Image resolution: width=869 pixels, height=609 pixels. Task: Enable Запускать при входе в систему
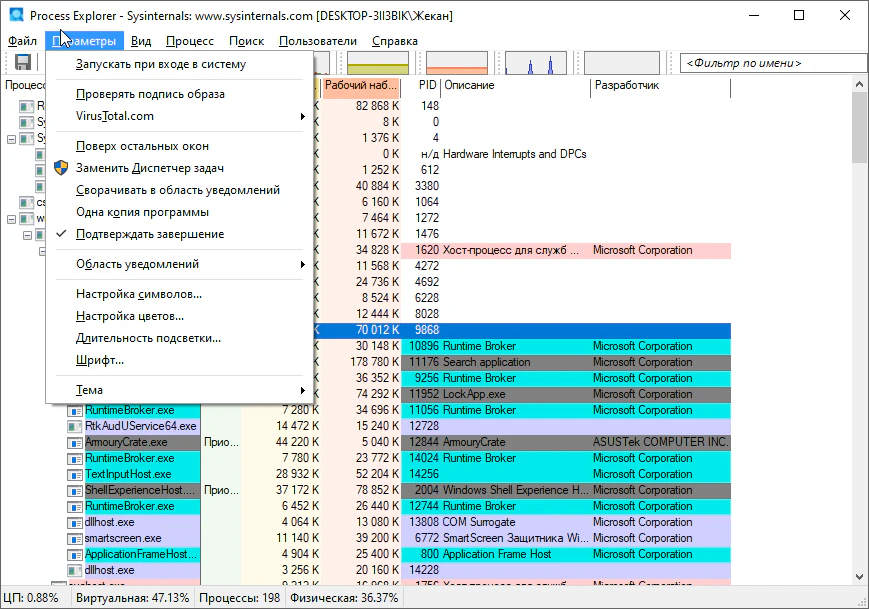pos(160,64)
